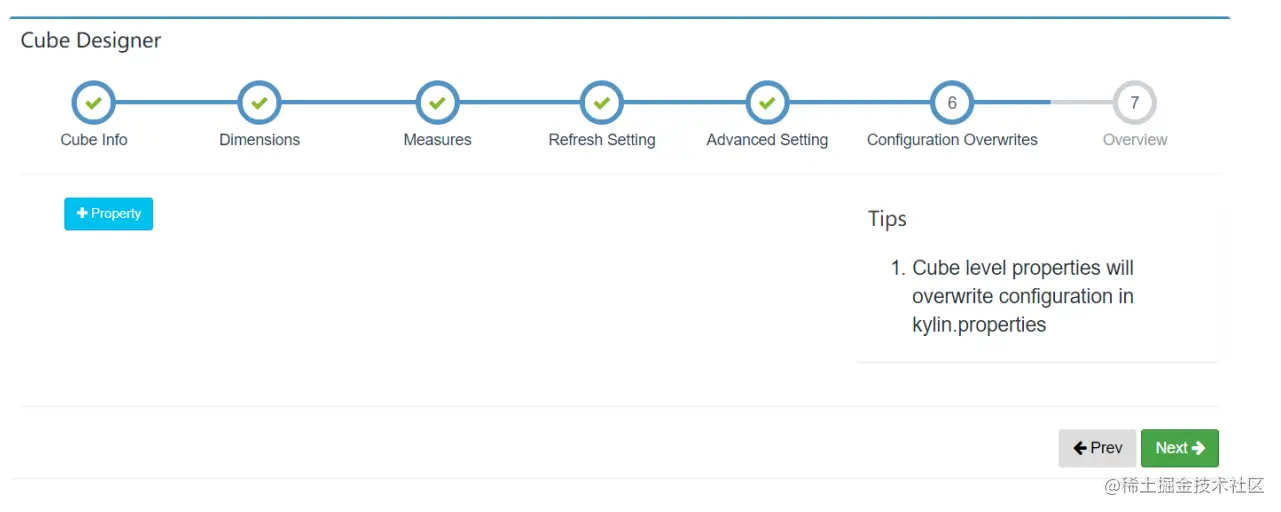Select the Refresh Setting label
The width and height of the screenshot is (1281, 512).
click(x=602, y=140)
